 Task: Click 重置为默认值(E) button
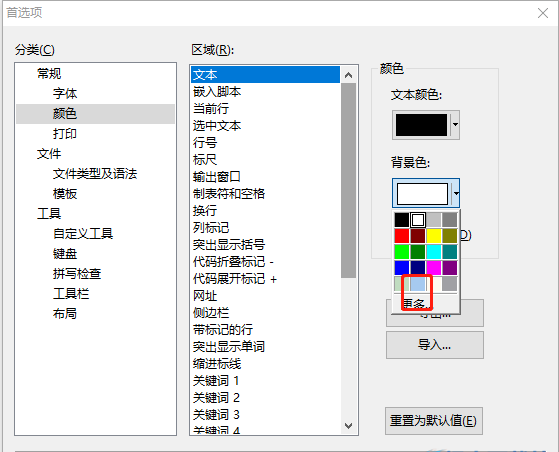pos(434,421)
